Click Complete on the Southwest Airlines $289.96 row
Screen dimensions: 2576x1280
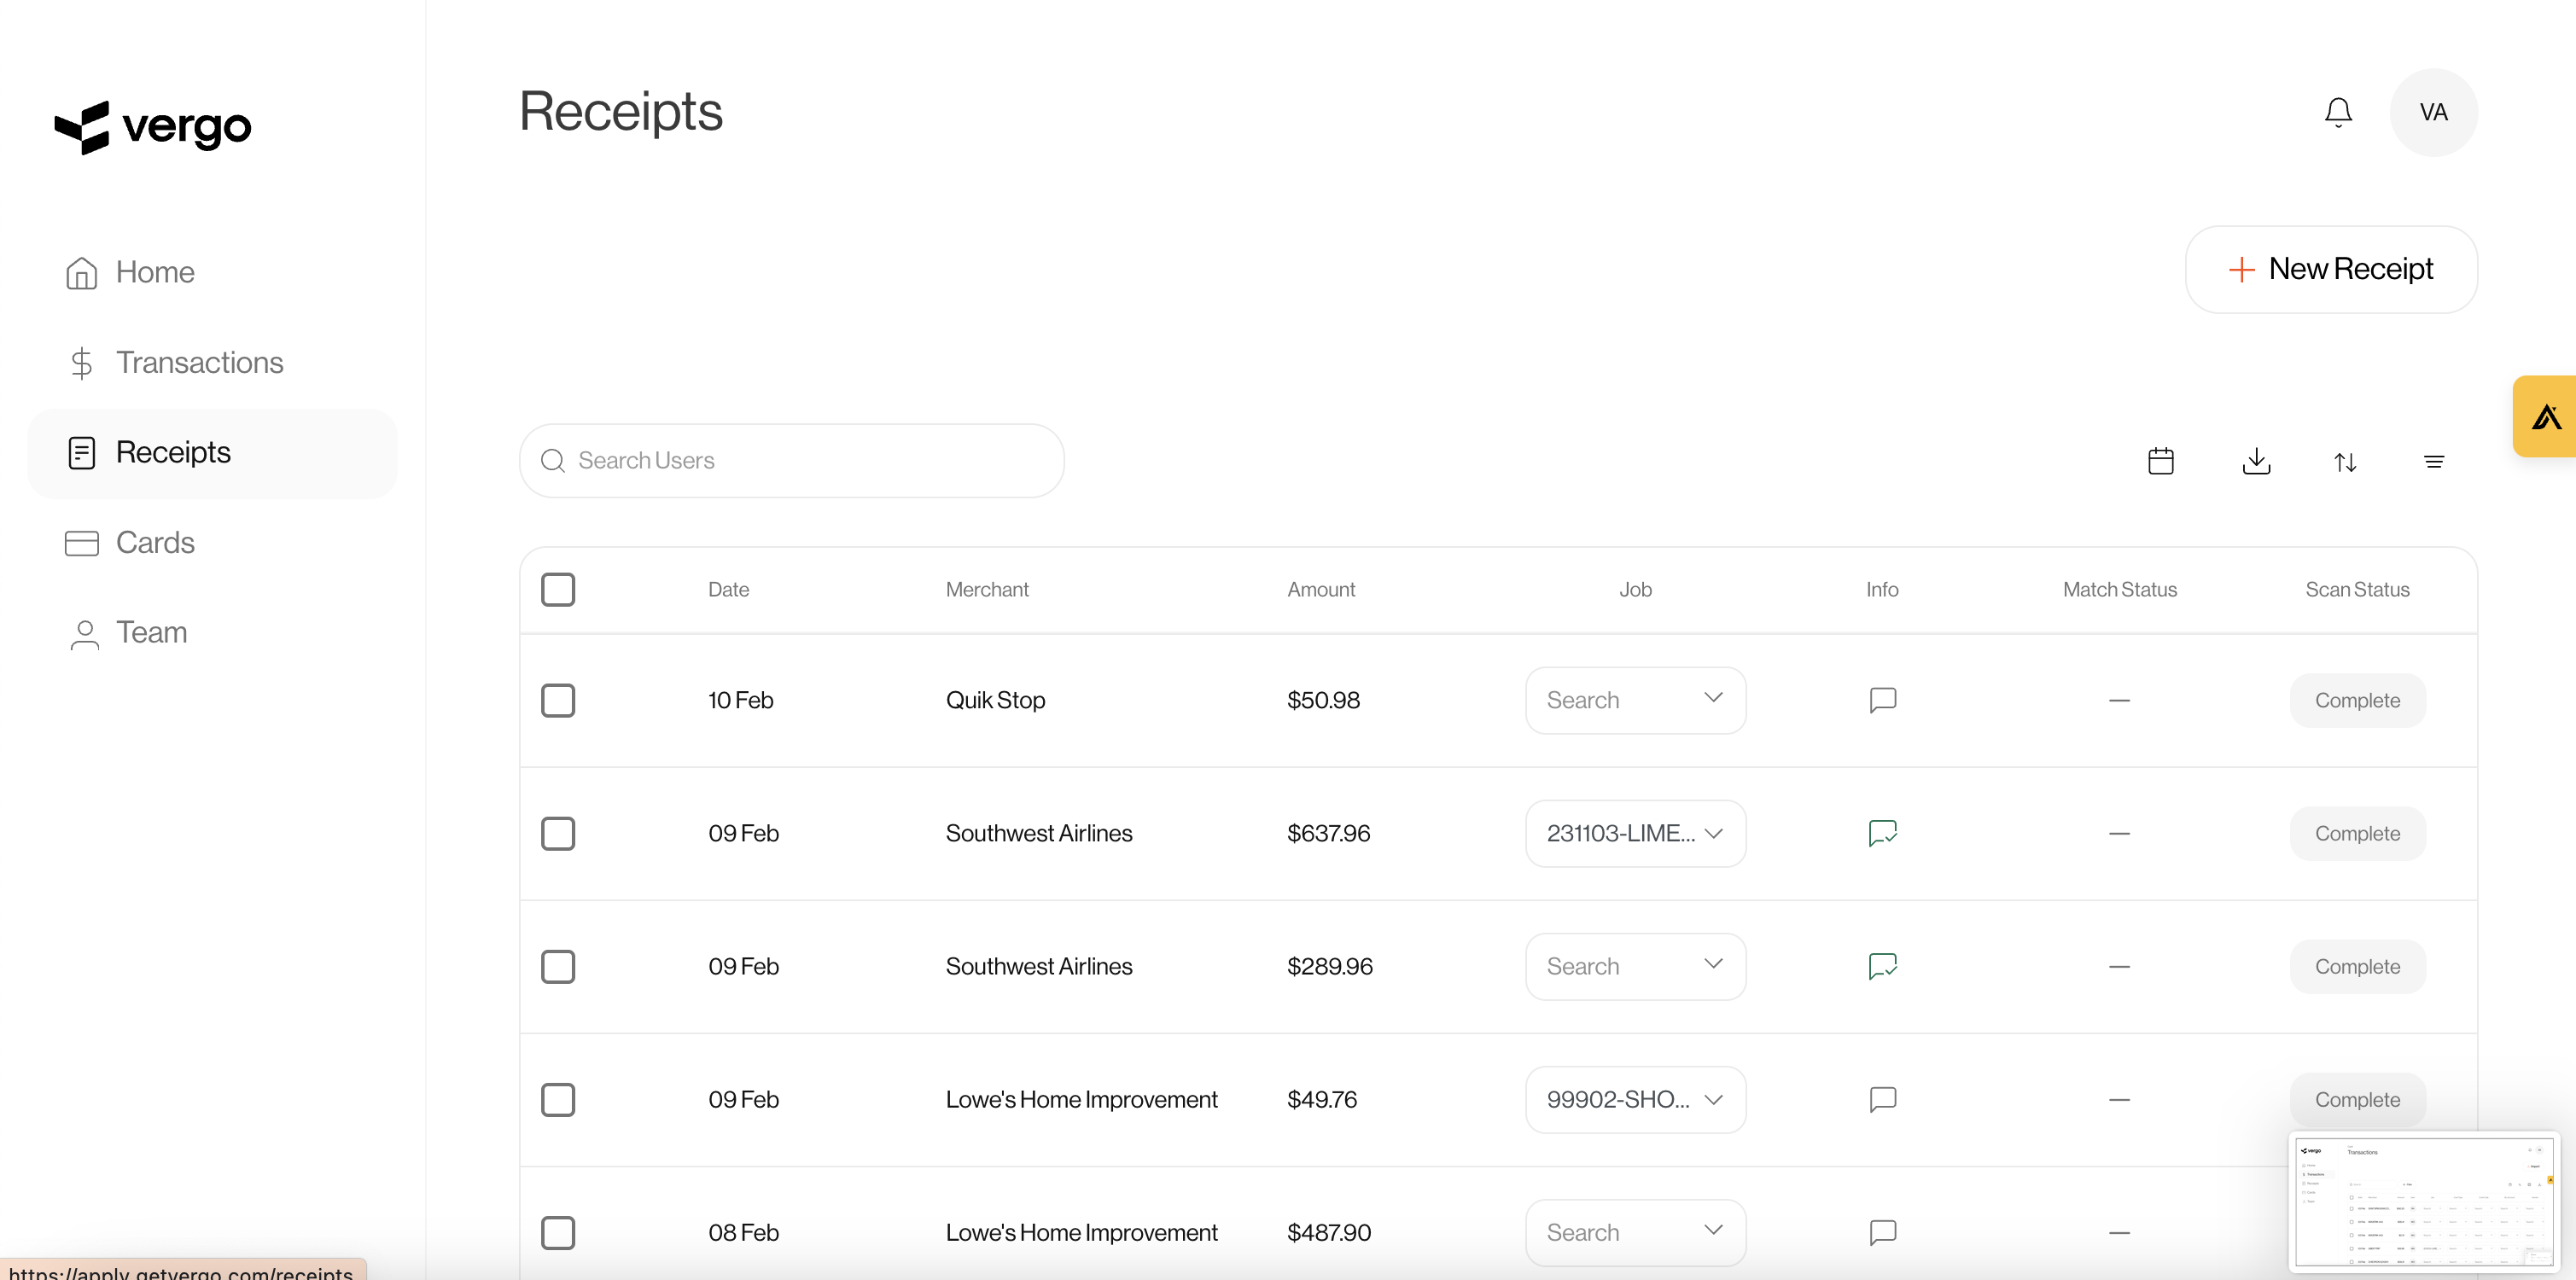(2357, 966)
